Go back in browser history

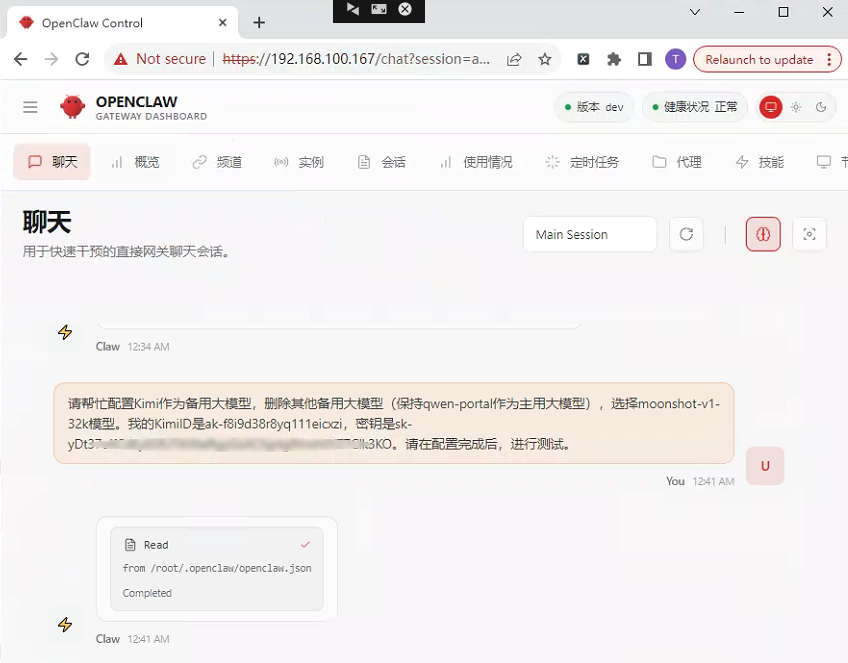click(x=21, y=59)
